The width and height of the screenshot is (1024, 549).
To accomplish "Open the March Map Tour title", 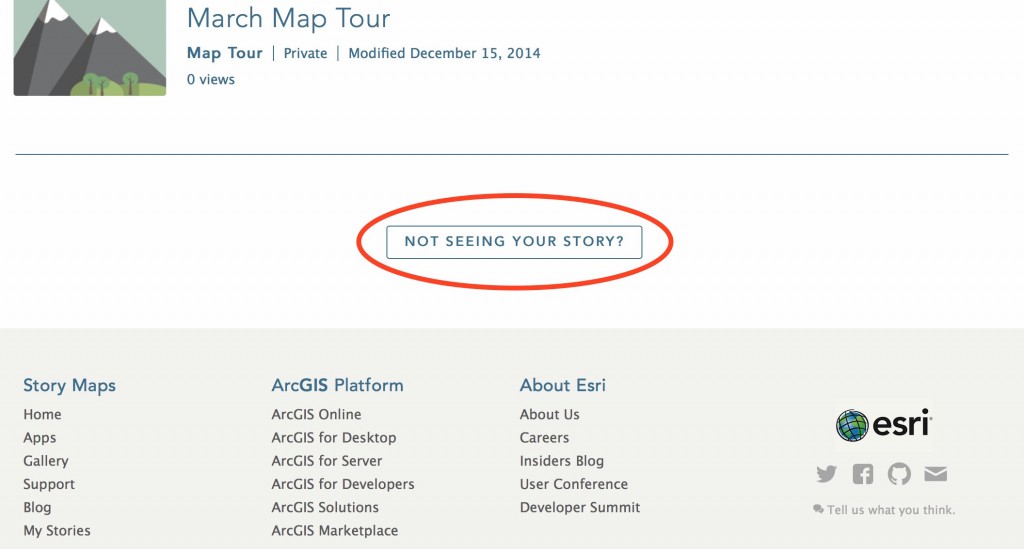I will 288,18.
